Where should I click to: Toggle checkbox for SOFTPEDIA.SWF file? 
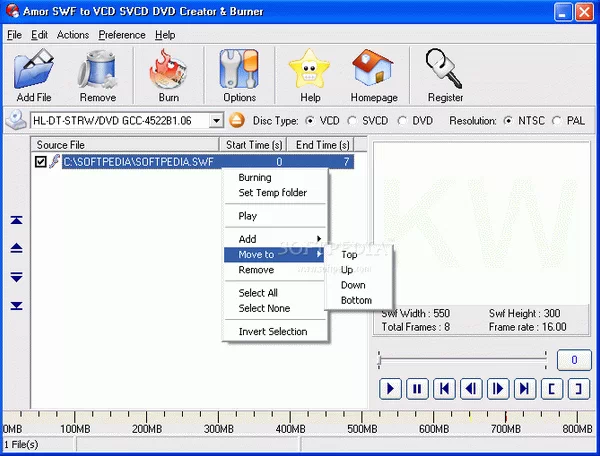pyautogui.click(x=41, y=161)
